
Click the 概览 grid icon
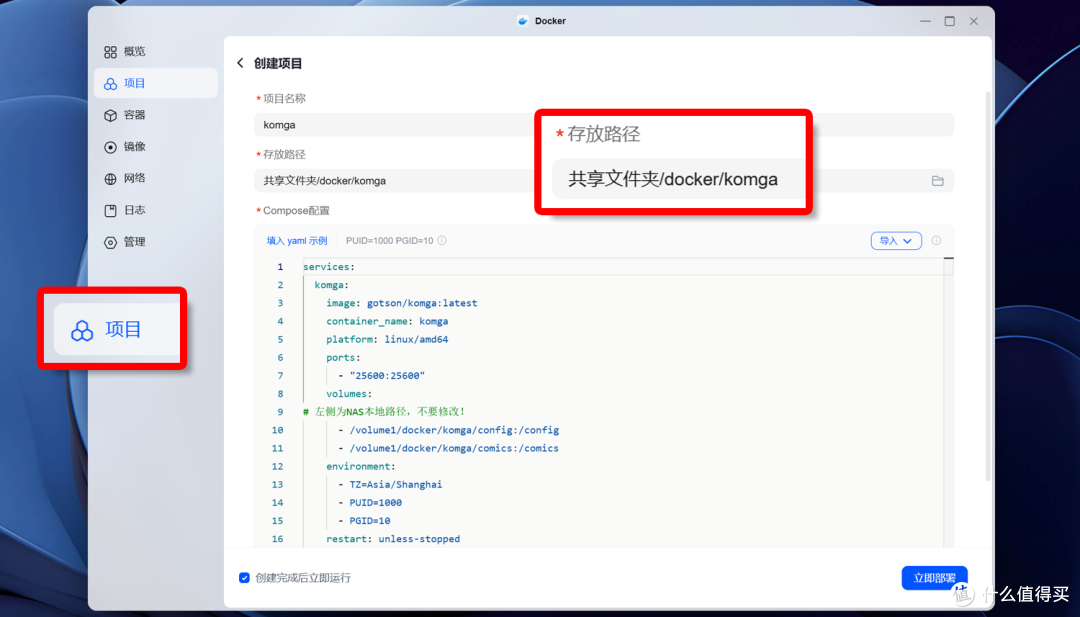point(110,52)
